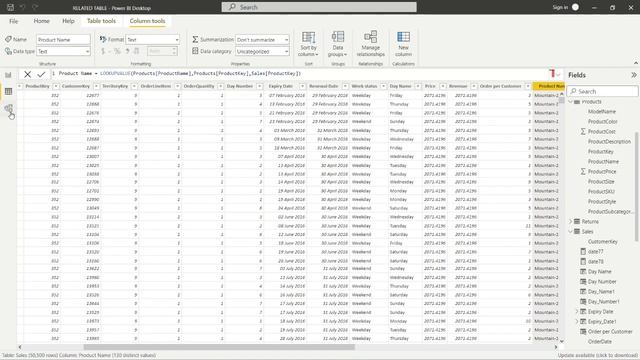Switch to Report view in left sidebar
640x360 pixels.
click(8, 75)
